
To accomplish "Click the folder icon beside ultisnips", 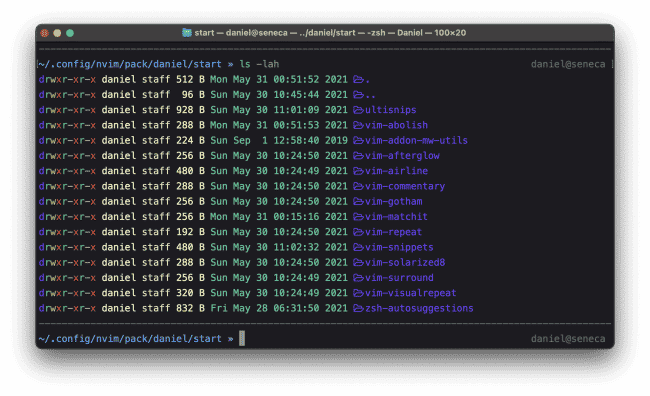I will point(358,110).
